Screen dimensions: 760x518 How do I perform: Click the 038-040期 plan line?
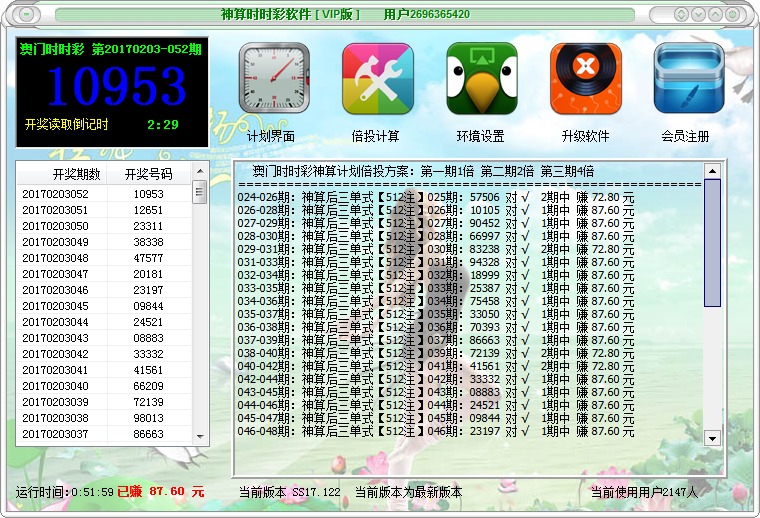tap(436, 353)
